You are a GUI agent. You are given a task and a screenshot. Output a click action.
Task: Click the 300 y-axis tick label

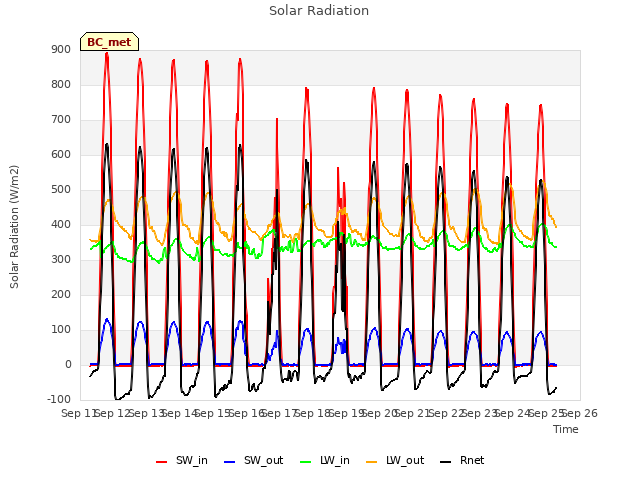click(x=61, y=260)
